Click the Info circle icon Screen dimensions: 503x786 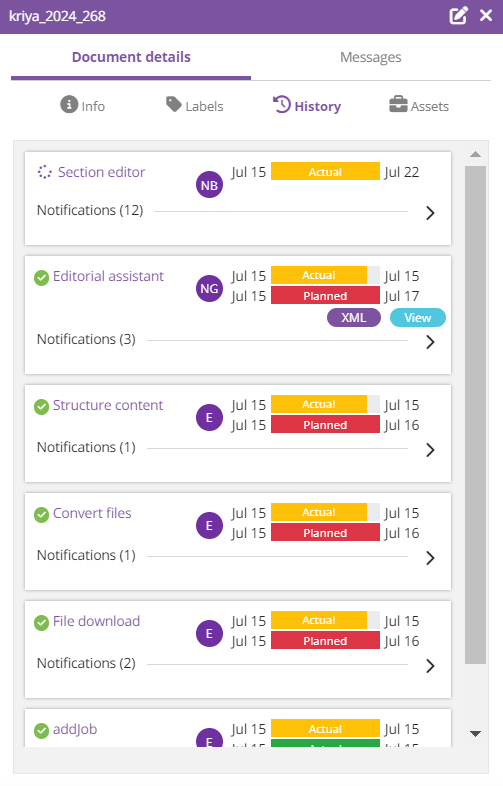(x=69, y=105)
